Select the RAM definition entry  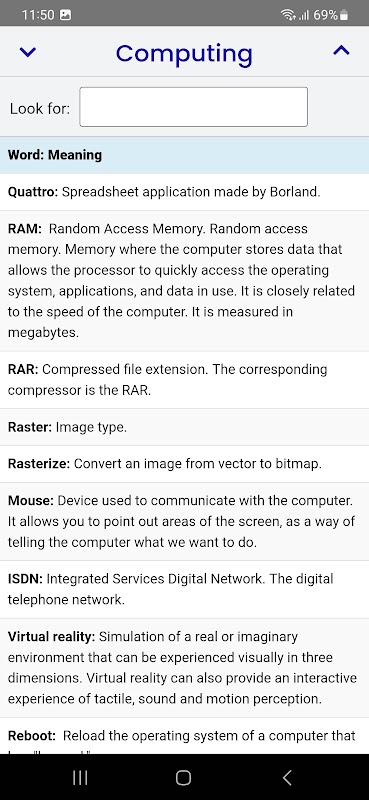pos(184,281)
